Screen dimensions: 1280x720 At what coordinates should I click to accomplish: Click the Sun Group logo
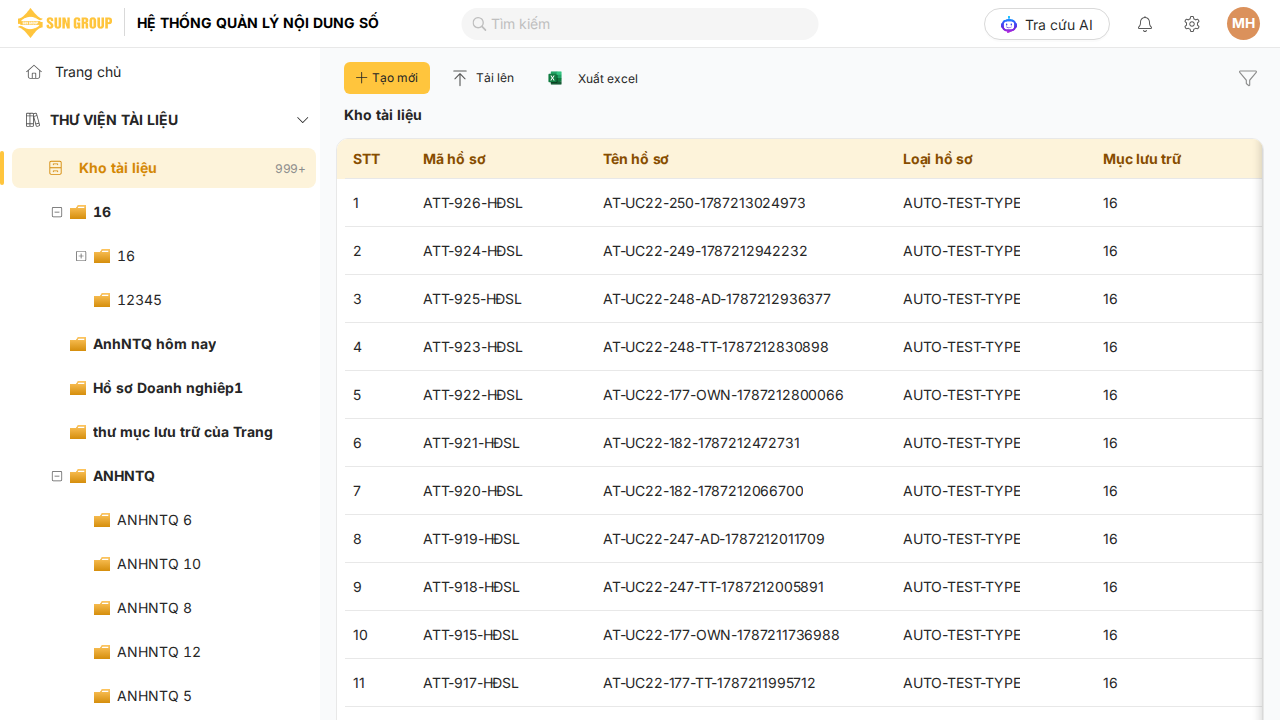coord(64,23)
